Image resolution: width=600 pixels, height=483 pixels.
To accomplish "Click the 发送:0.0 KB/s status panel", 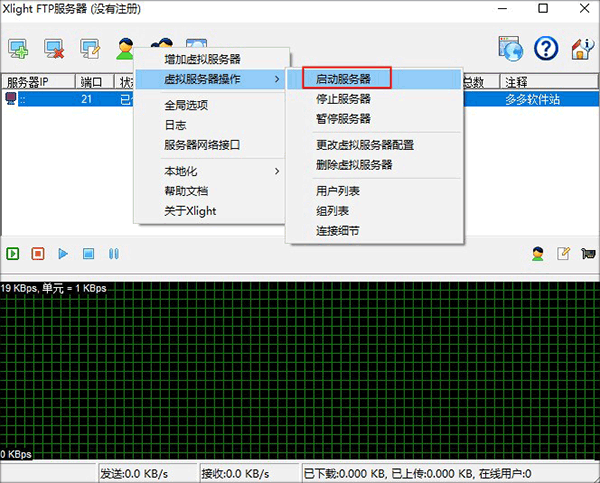I will [x=148, y=474].
